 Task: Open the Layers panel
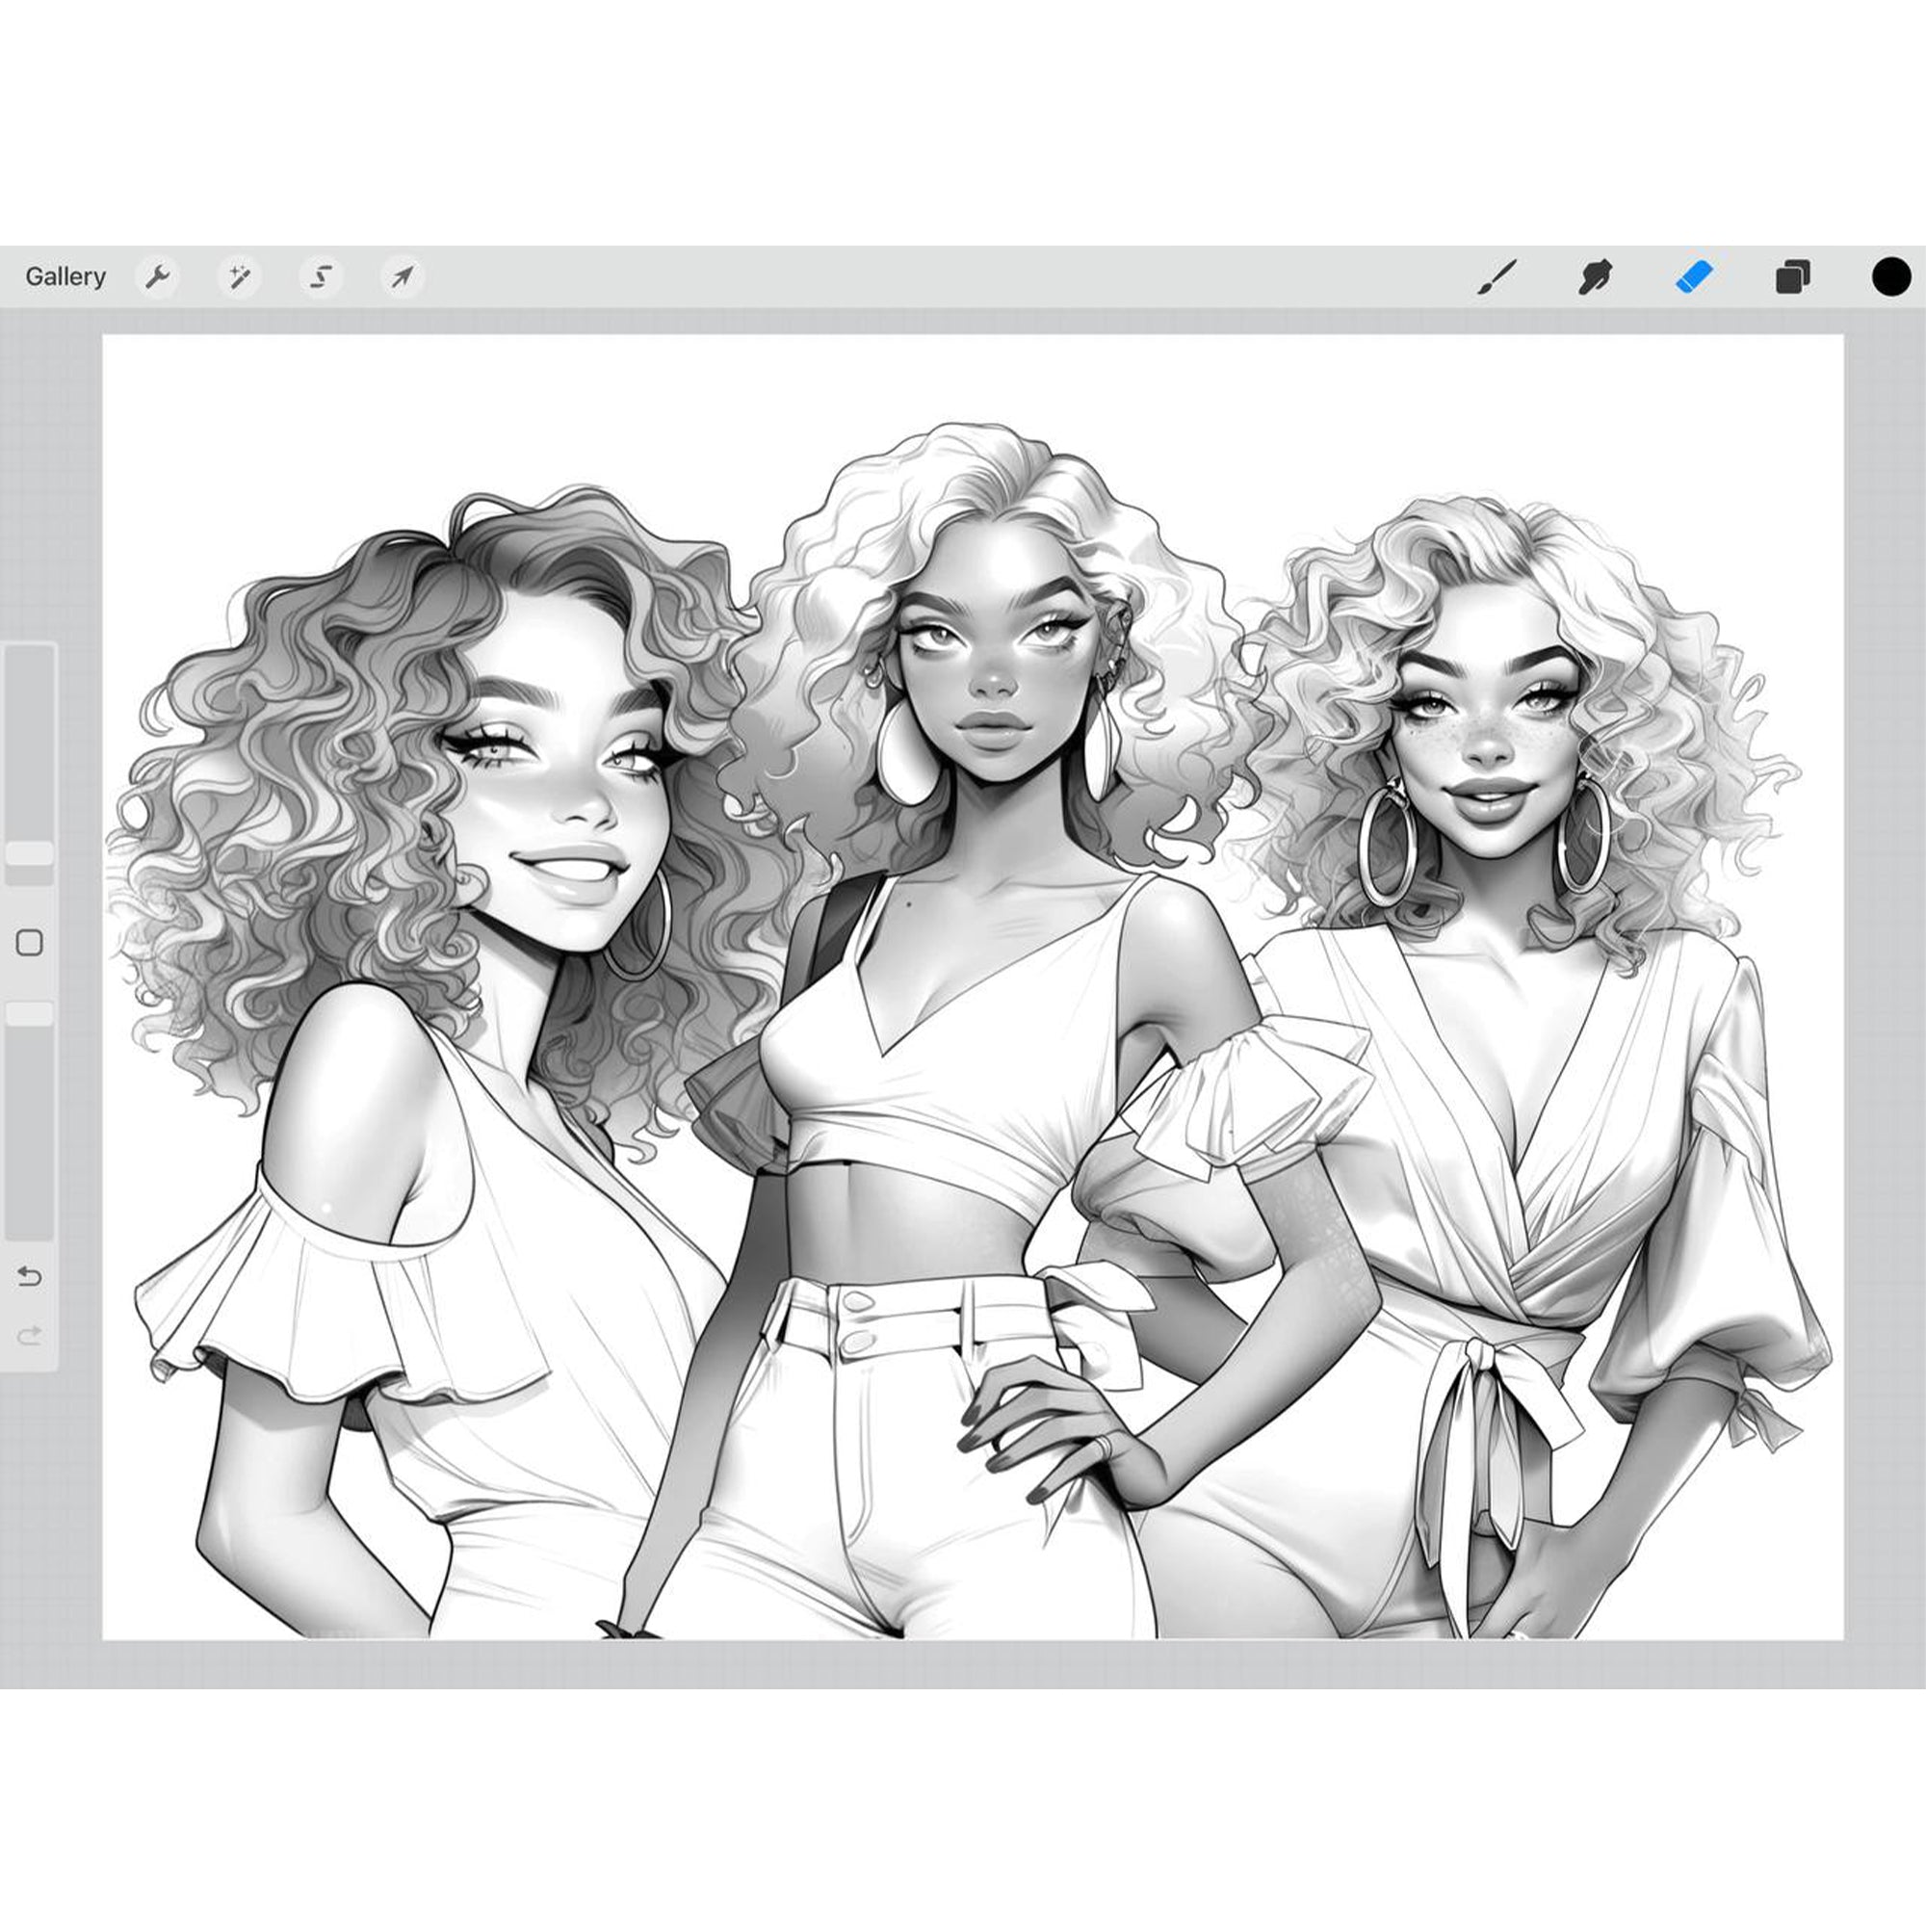pos(1793,277)
